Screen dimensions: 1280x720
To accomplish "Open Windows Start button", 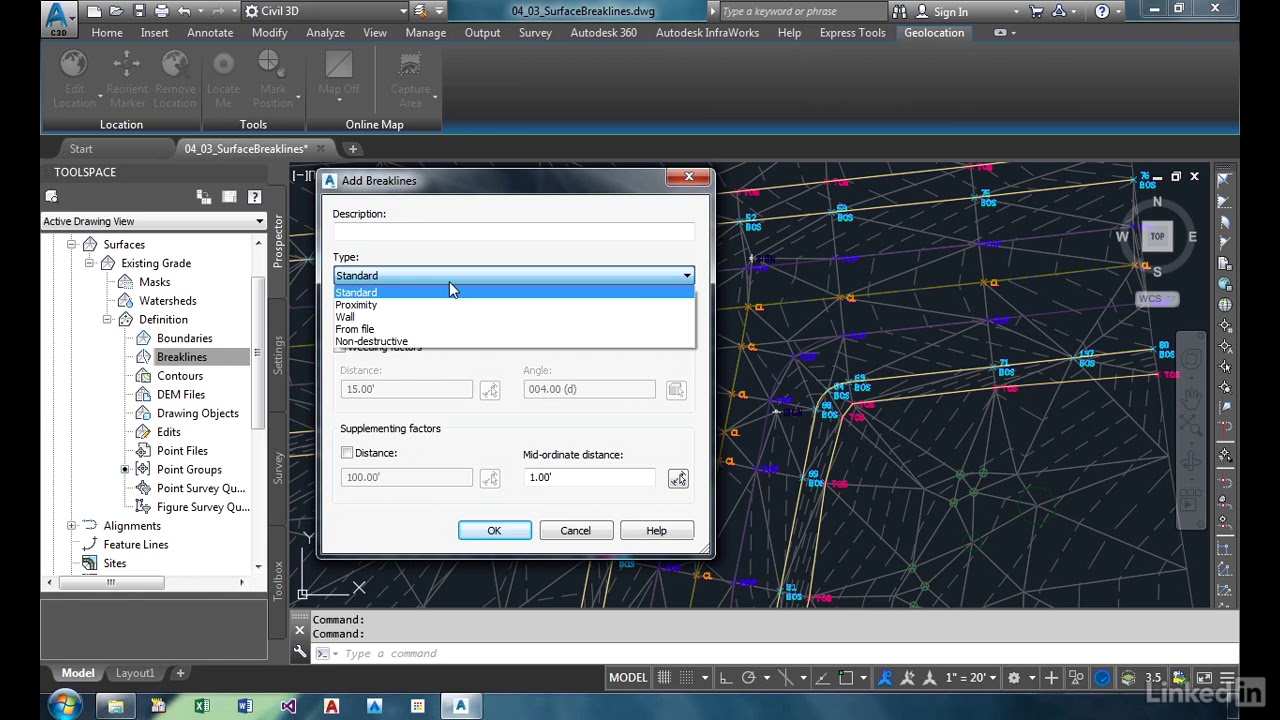I will [63, 707].
